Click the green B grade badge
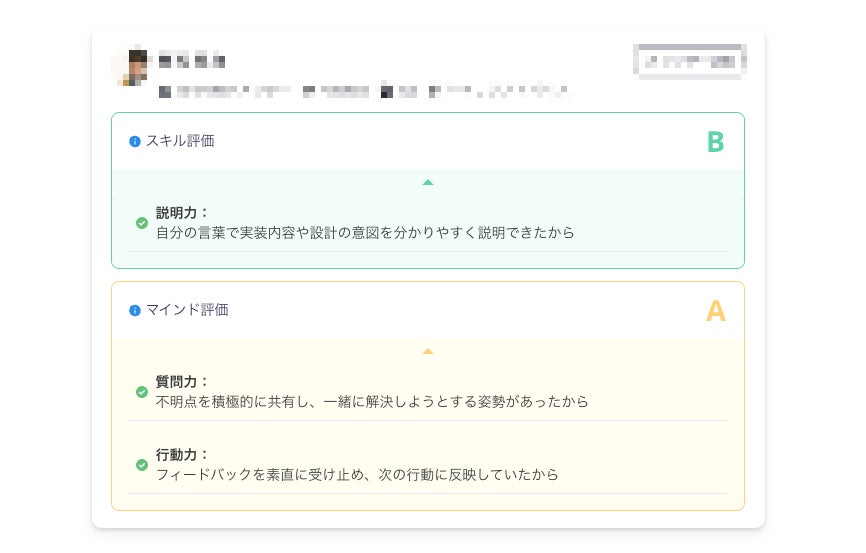Screen dimensions: 866x553 pos(715,142)
